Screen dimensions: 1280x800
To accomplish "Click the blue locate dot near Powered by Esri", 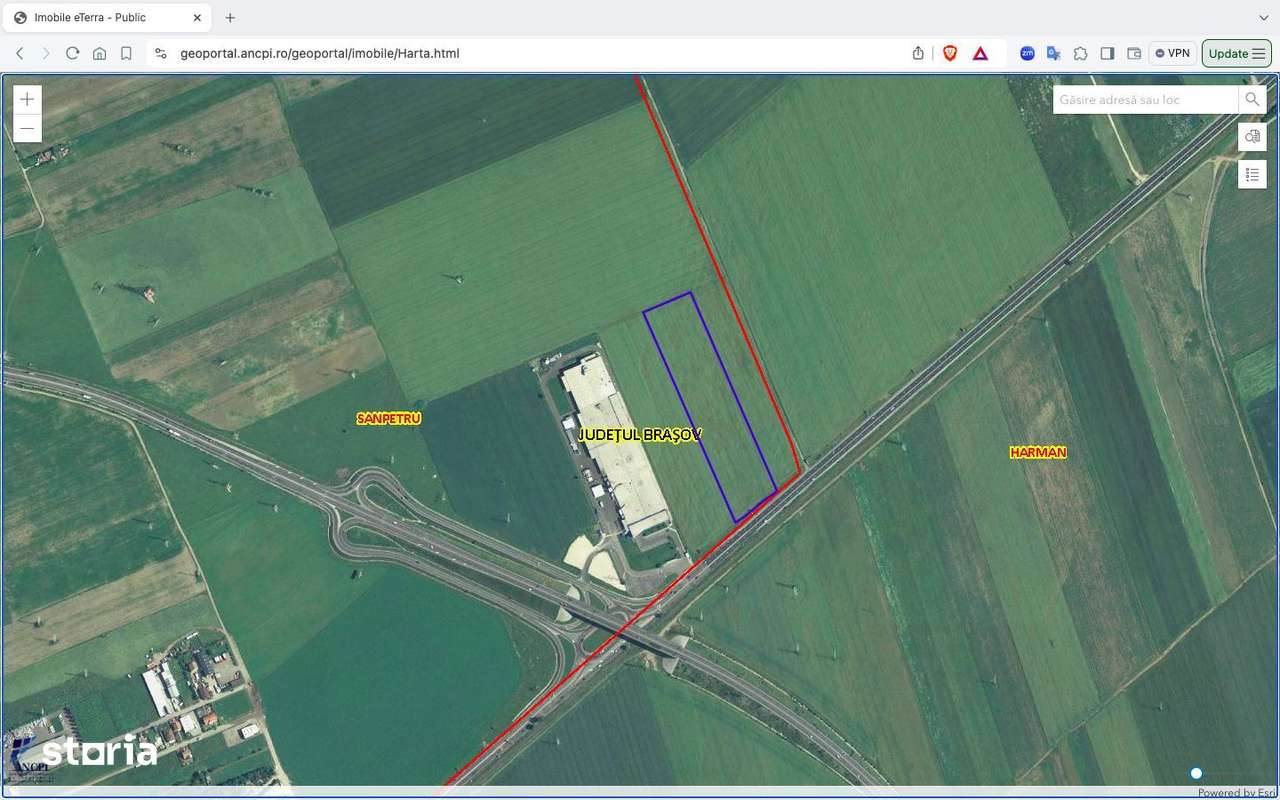I will coord(1196,773).
